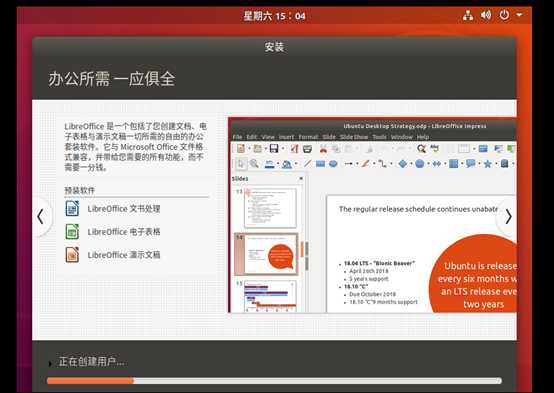The height and width of the screenshot is (393, 554).
Task: Select slide 14 thumbnail in Impress
Action: pos(267,254)
